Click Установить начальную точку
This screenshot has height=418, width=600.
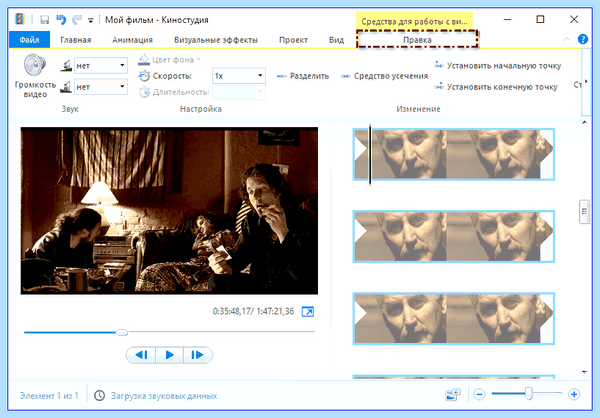click(497, 65)
